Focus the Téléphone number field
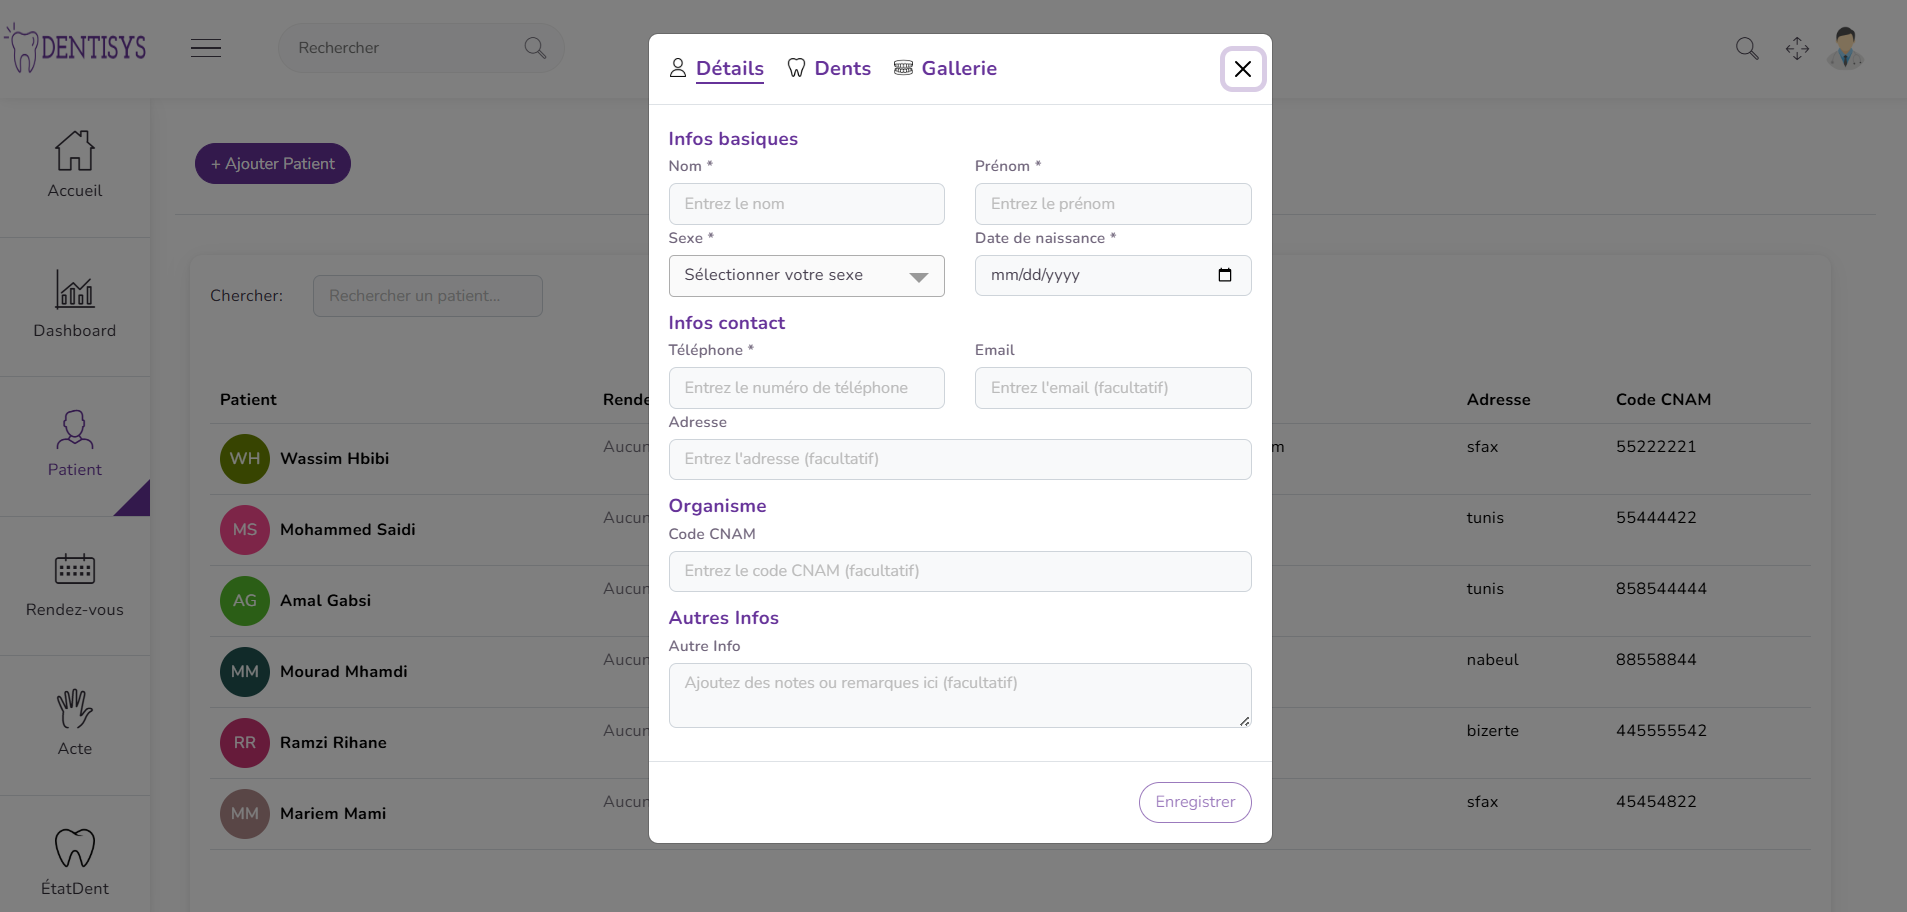The image size is (1907, 912). 806,388
